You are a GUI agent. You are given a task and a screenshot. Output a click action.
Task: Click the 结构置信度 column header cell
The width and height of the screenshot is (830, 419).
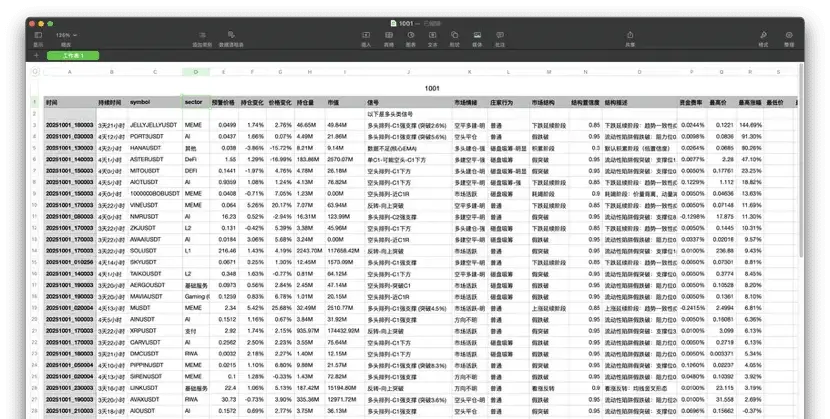(x=586, y=102)
